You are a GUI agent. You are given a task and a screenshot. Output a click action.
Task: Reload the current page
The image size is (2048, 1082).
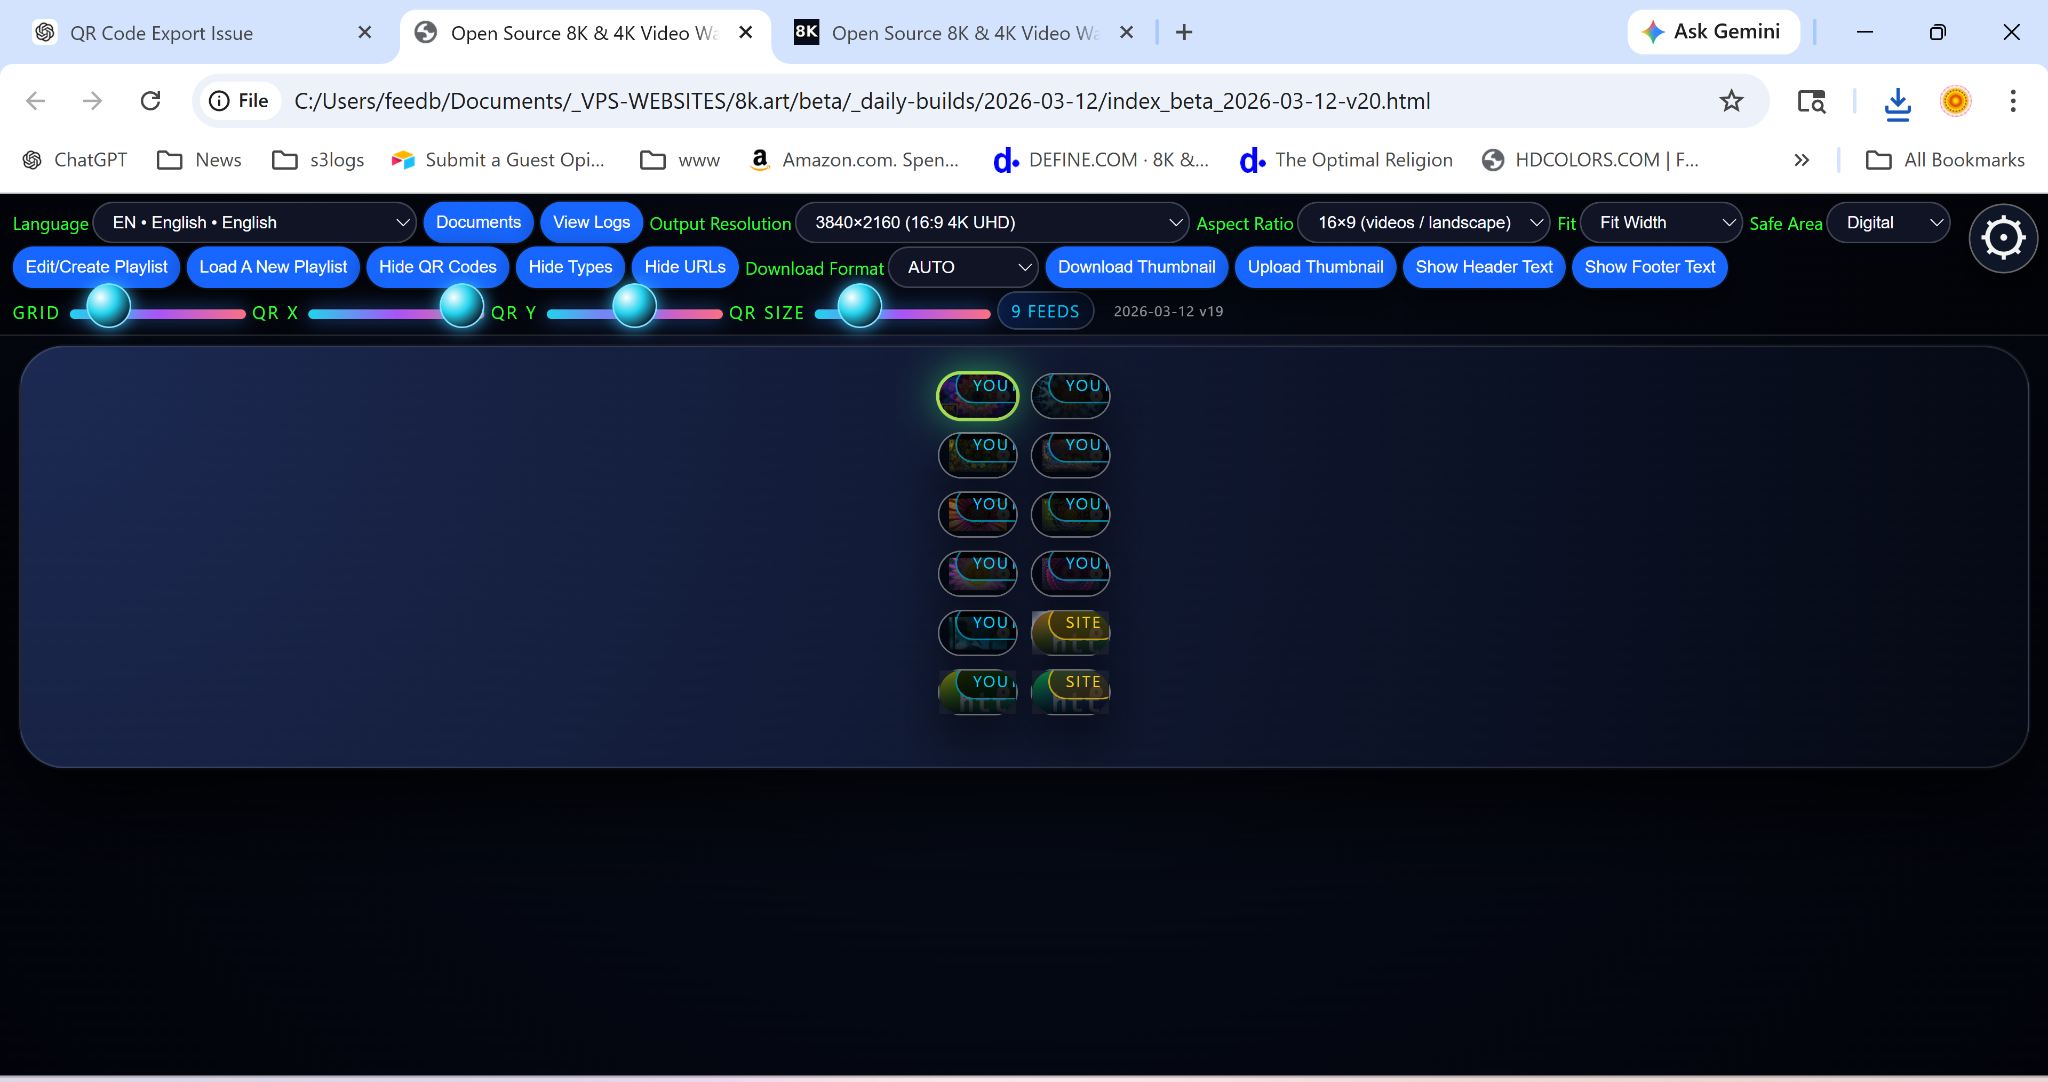[x=150, y=101]
